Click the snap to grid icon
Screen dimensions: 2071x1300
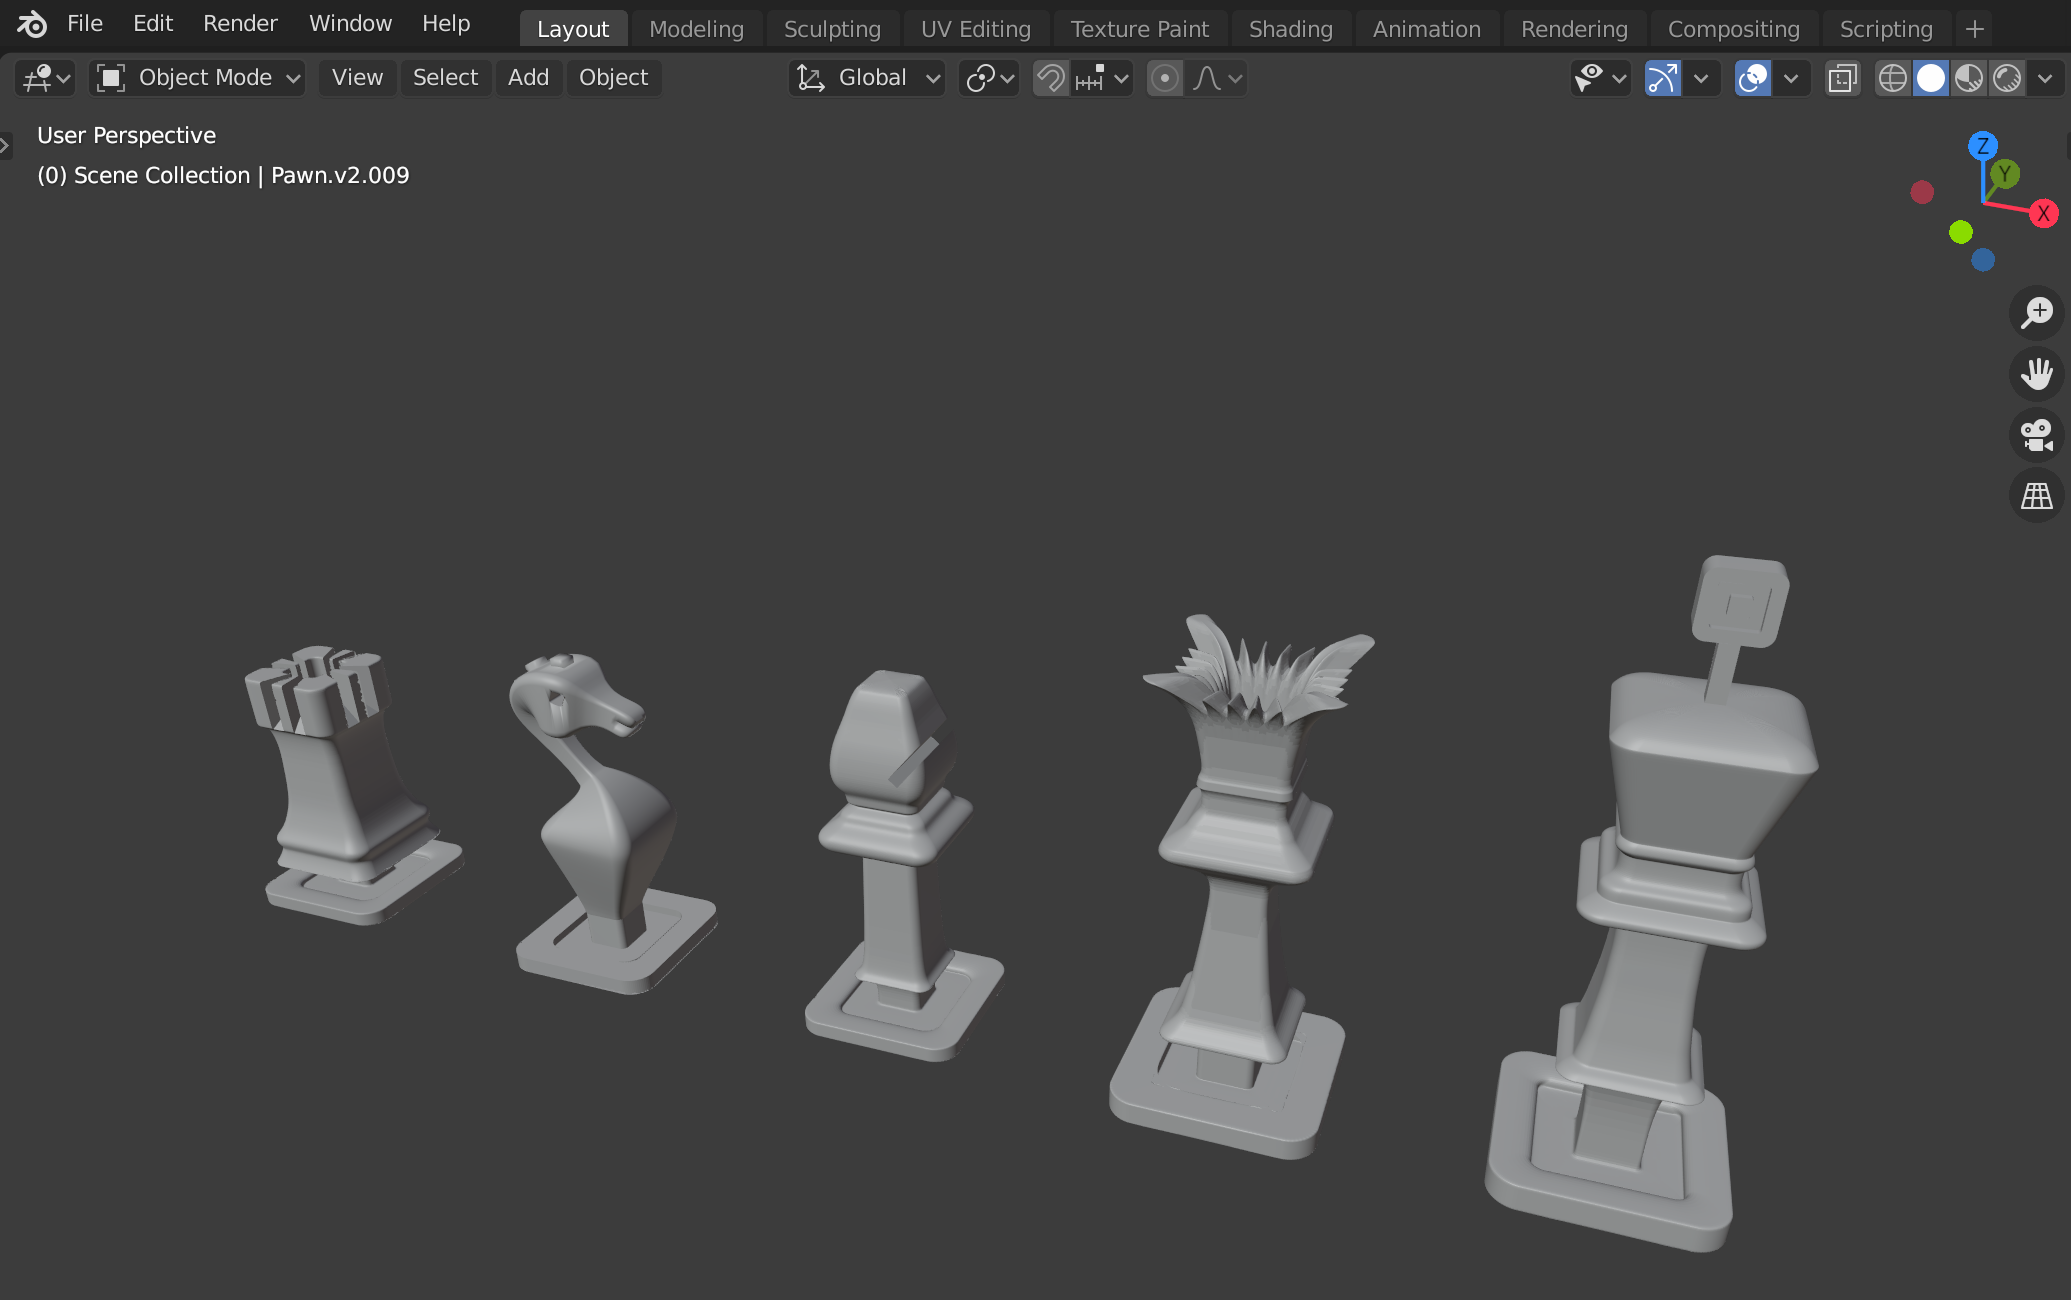click(x=1092, y=76)
